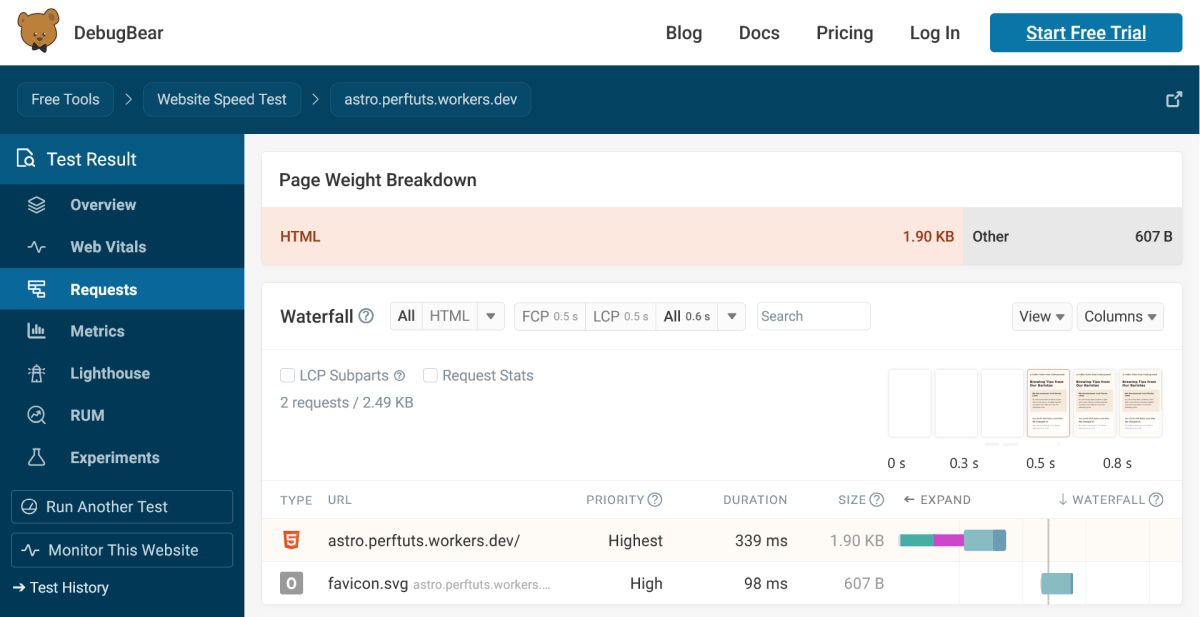Click the astro.perftuts.workers.dev/ request URL
This screenshot has width=1200, height=617.
[424, 541]
